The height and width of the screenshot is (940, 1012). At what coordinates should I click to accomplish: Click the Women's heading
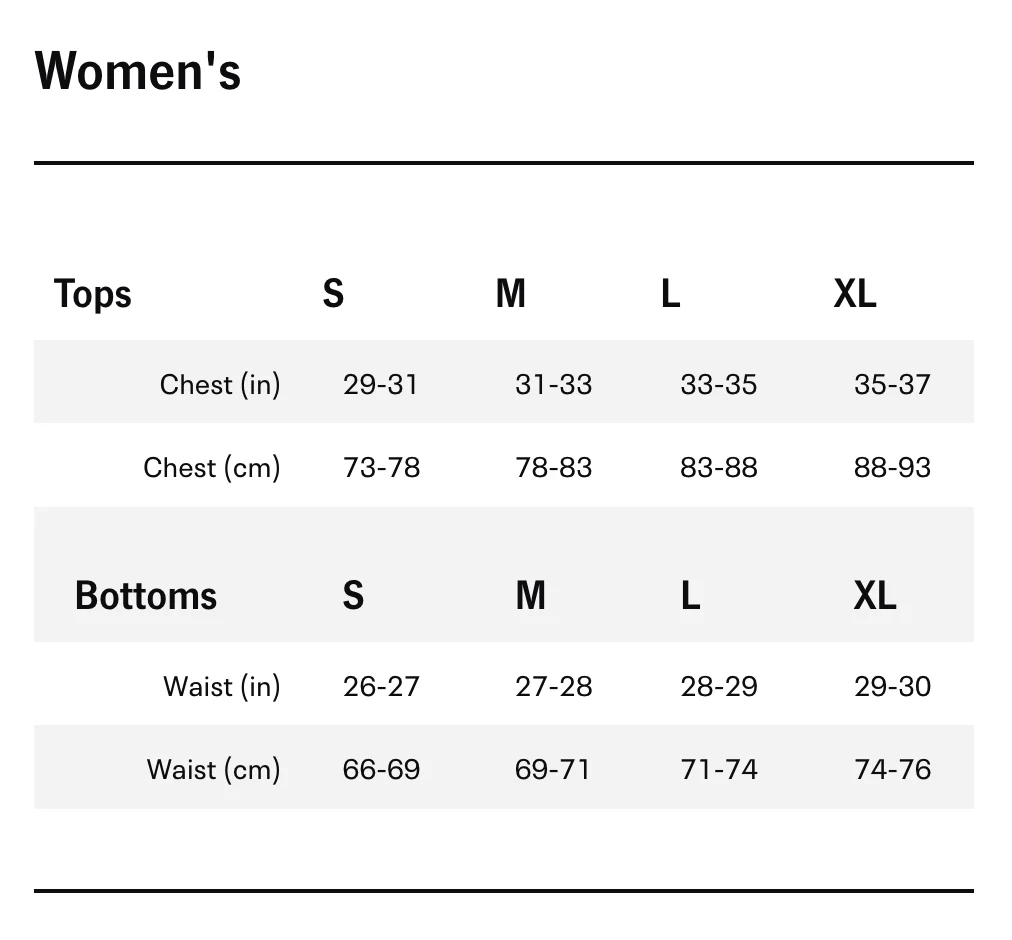tap(138, 72)
